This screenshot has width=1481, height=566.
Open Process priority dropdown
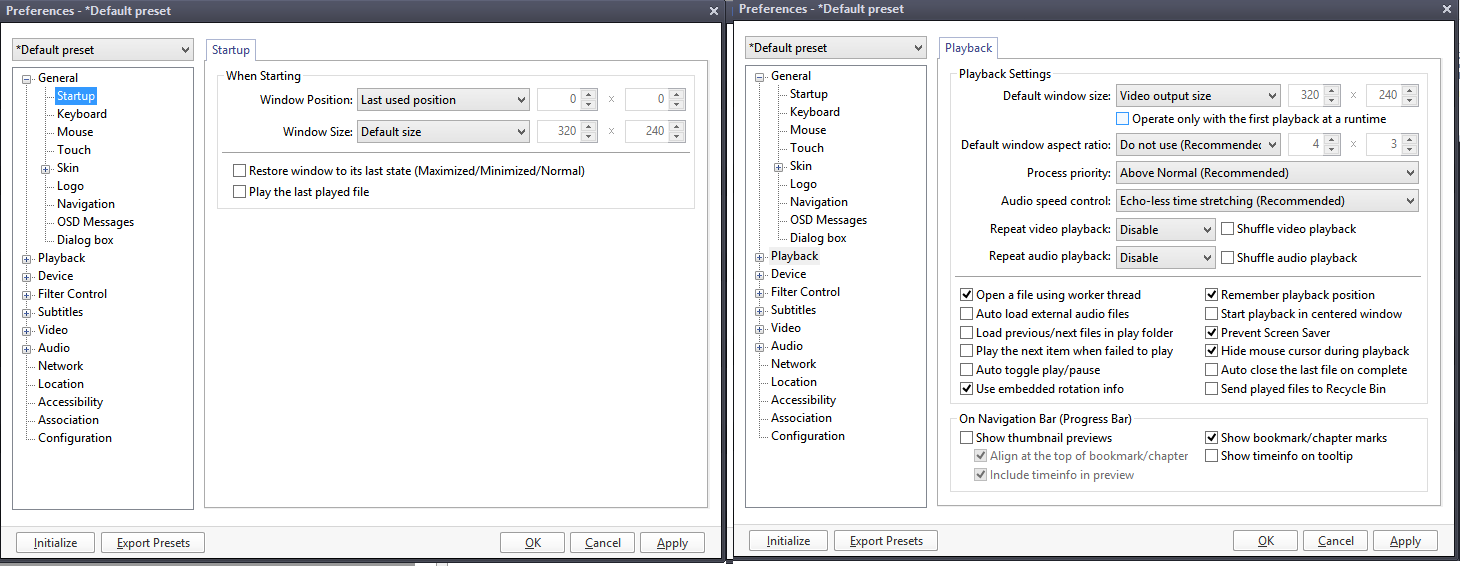(x=1267, y=173)
